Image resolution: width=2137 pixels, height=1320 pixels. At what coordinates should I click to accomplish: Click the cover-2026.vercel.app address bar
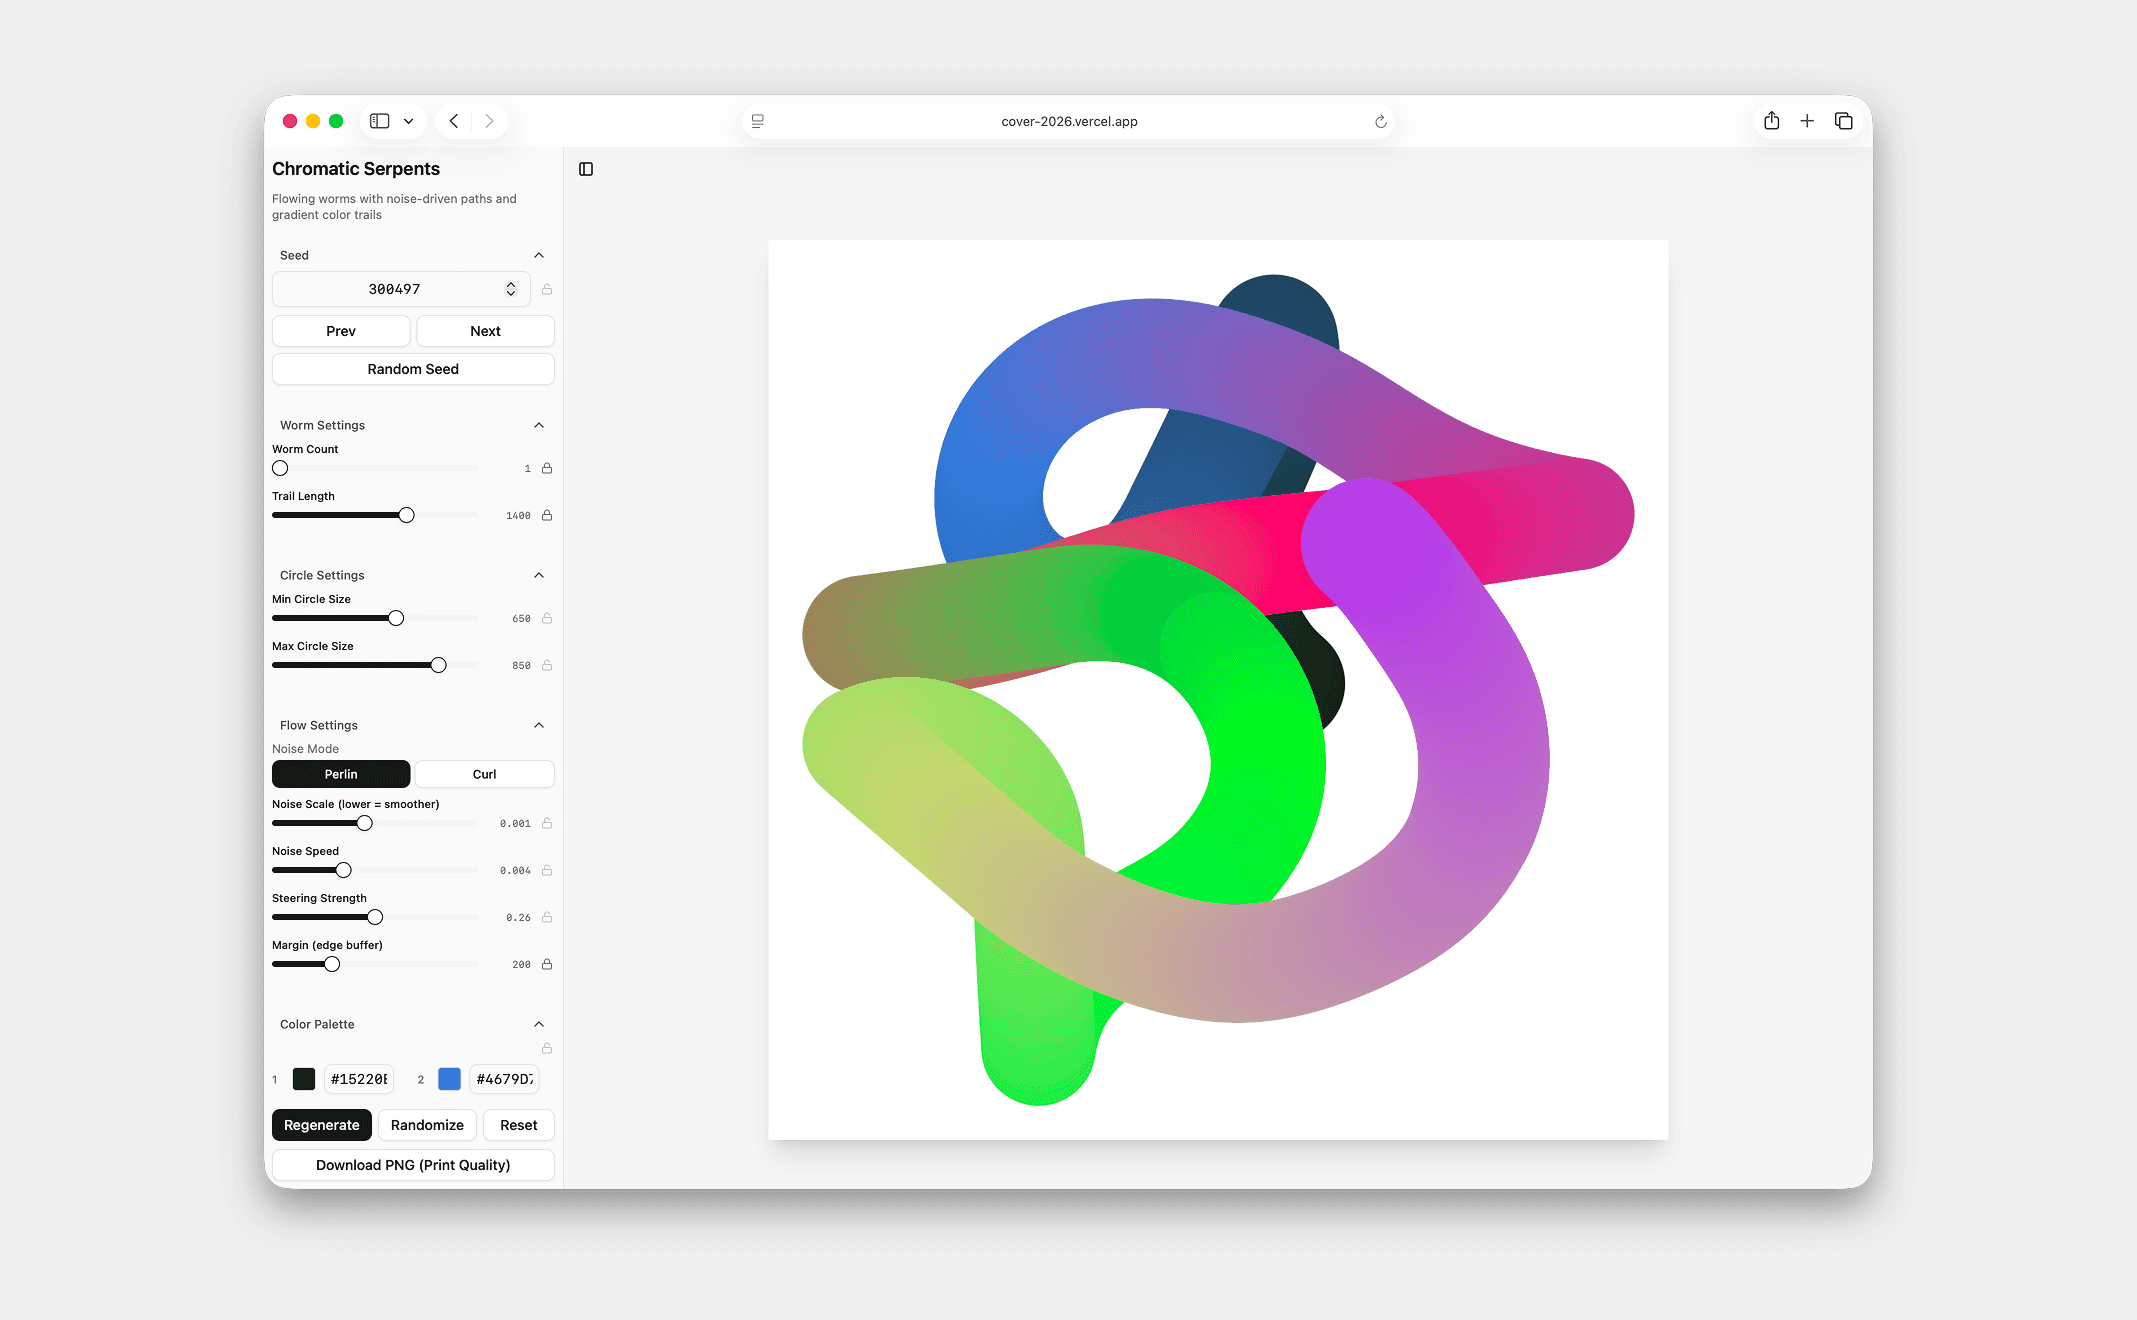[x=1068, y=121]
